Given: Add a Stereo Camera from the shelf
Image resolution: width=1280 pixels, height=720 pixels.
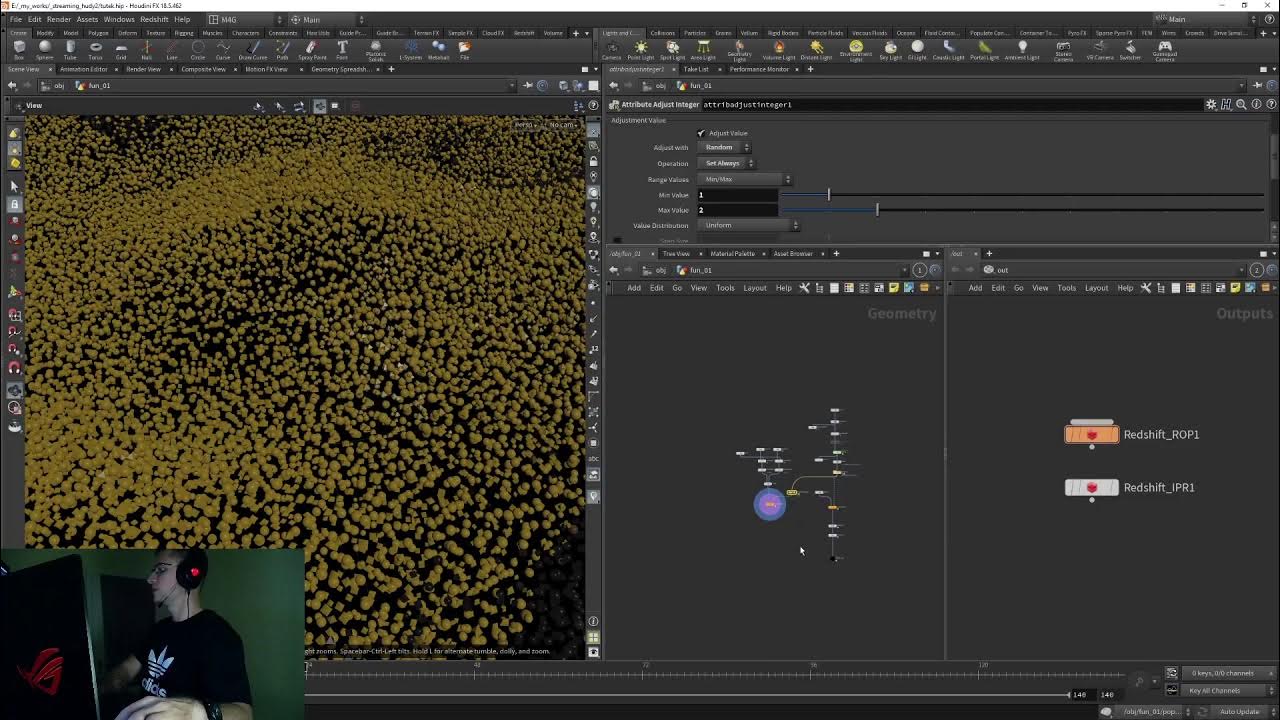Looking at the screenshot, I should click(x=1063, y=49).
